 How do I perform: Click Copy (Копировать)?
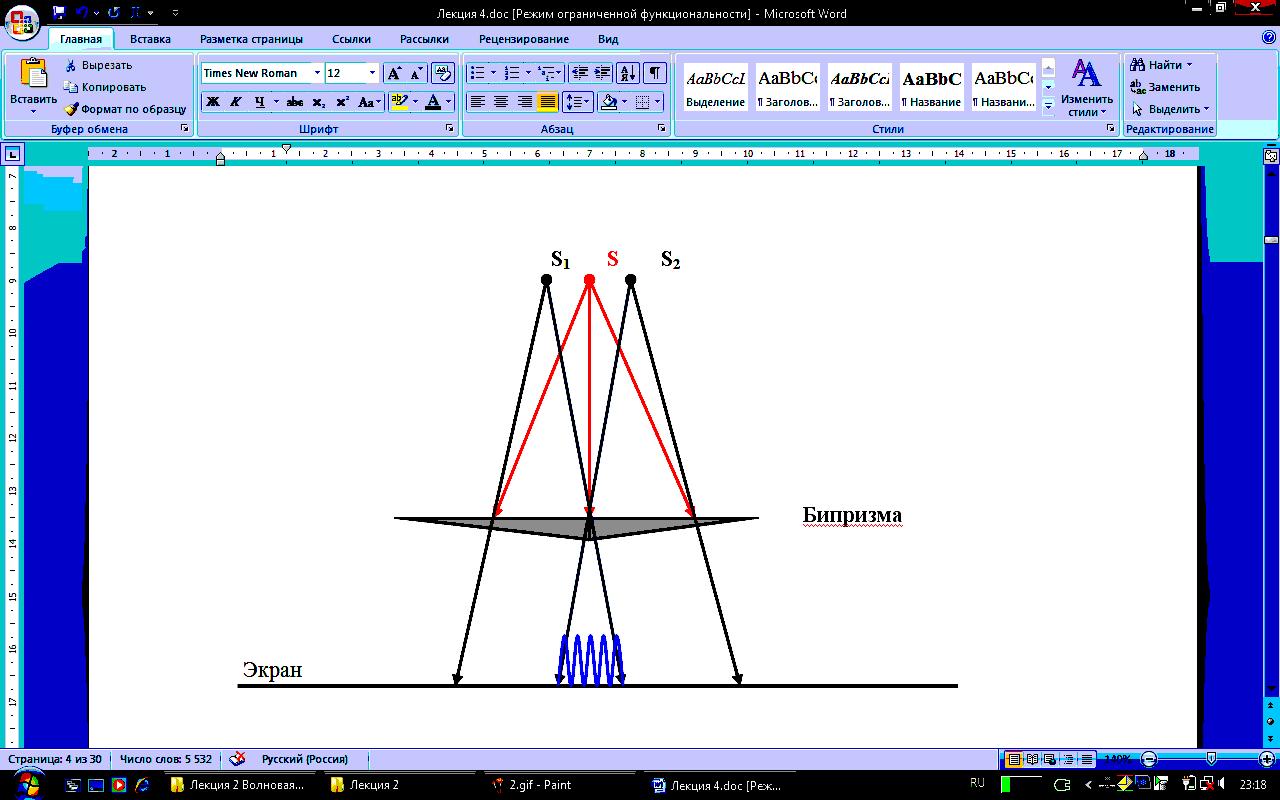pos(105,87)
